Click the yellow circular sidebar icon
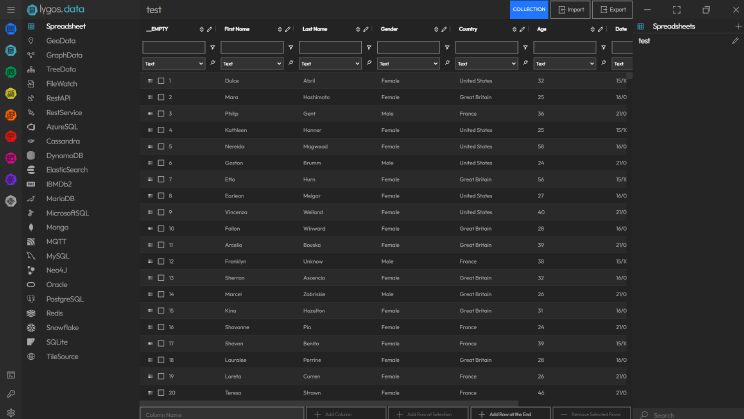The width and height of the screenshot is (744, 419). (10, 93)
